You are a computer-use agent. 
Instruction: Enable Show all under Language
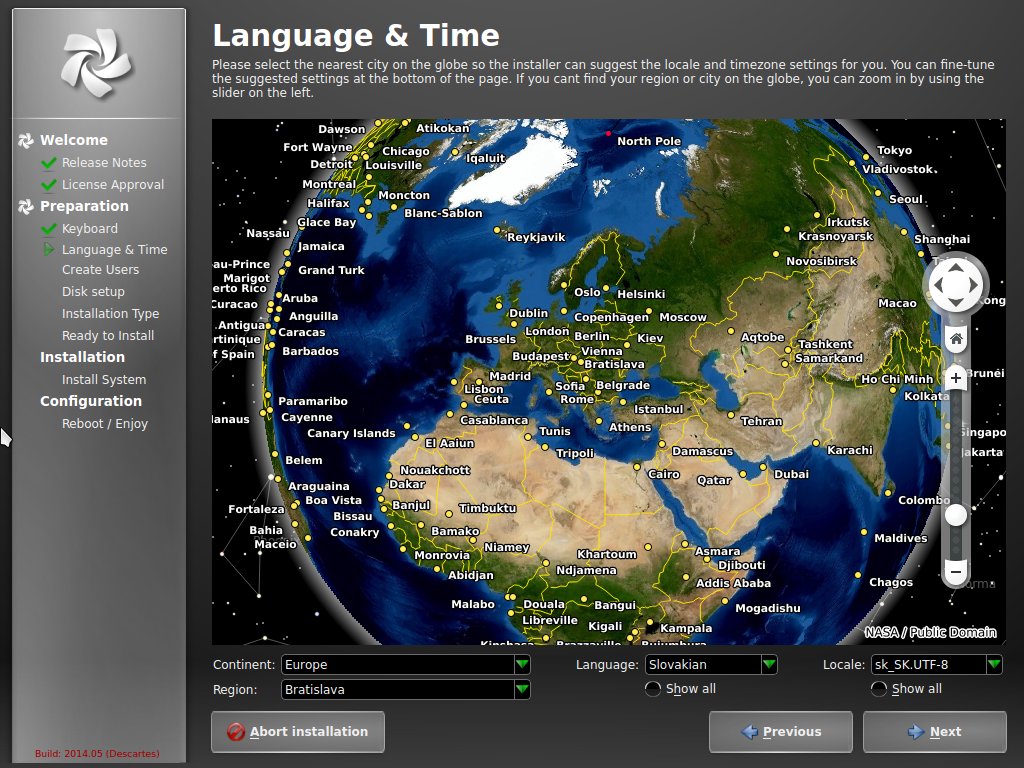click(x=653, y=689)
